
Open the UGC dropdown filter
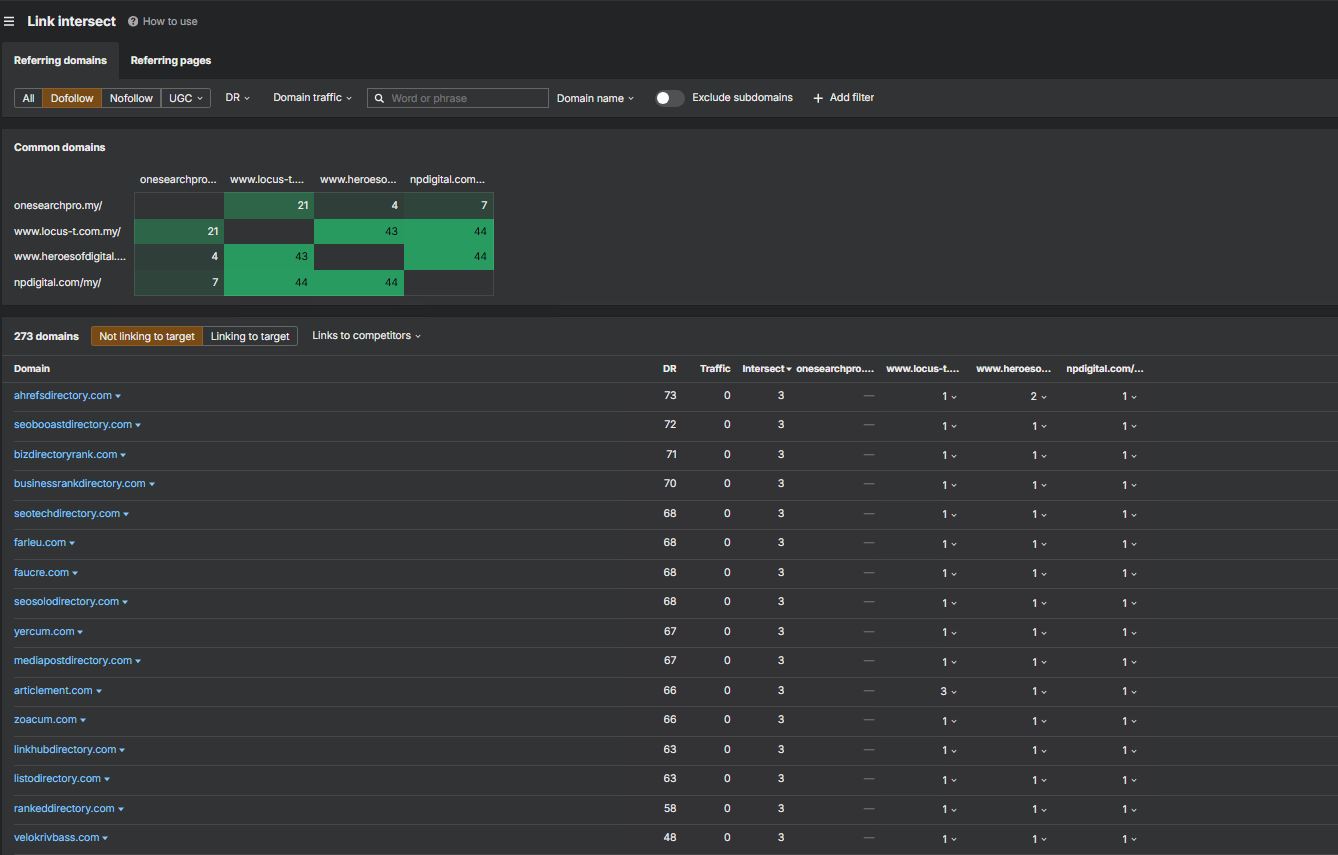pyautogui.click(x=185, y=98)
